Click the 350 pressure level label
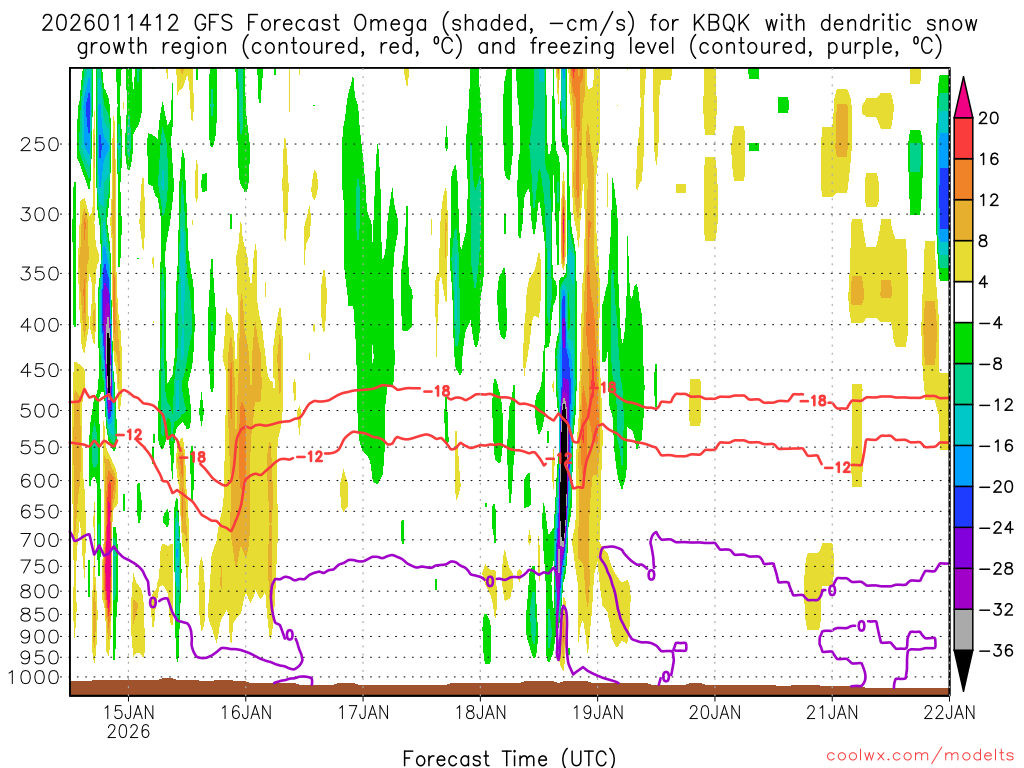Screen dimensions: 1024x768 coord(40,274)
